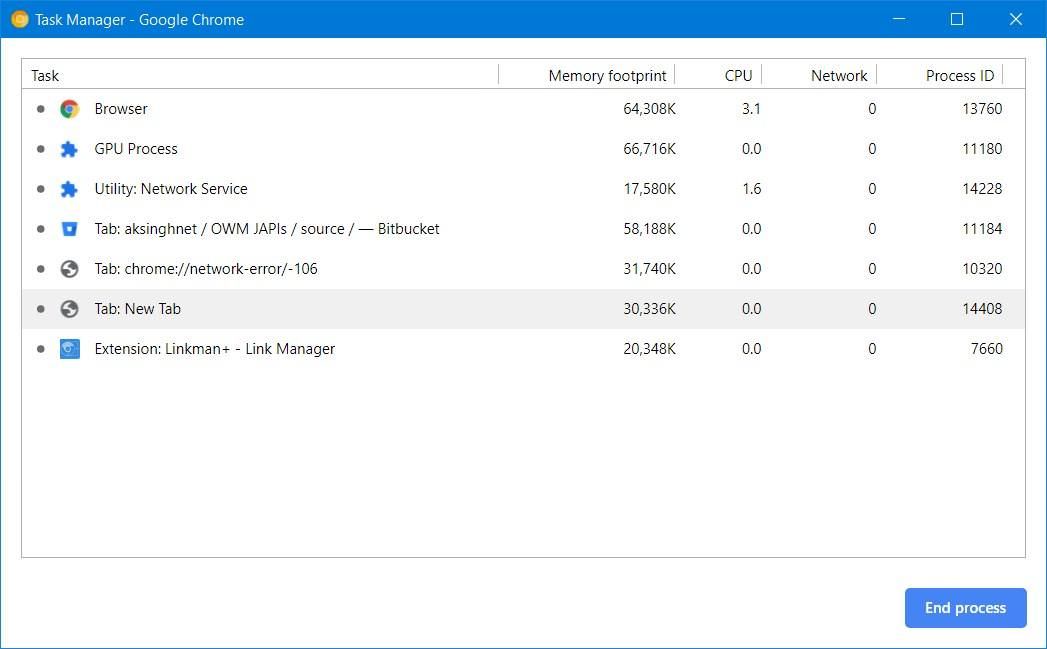Click process ID 11180

[x=982, y=149]
